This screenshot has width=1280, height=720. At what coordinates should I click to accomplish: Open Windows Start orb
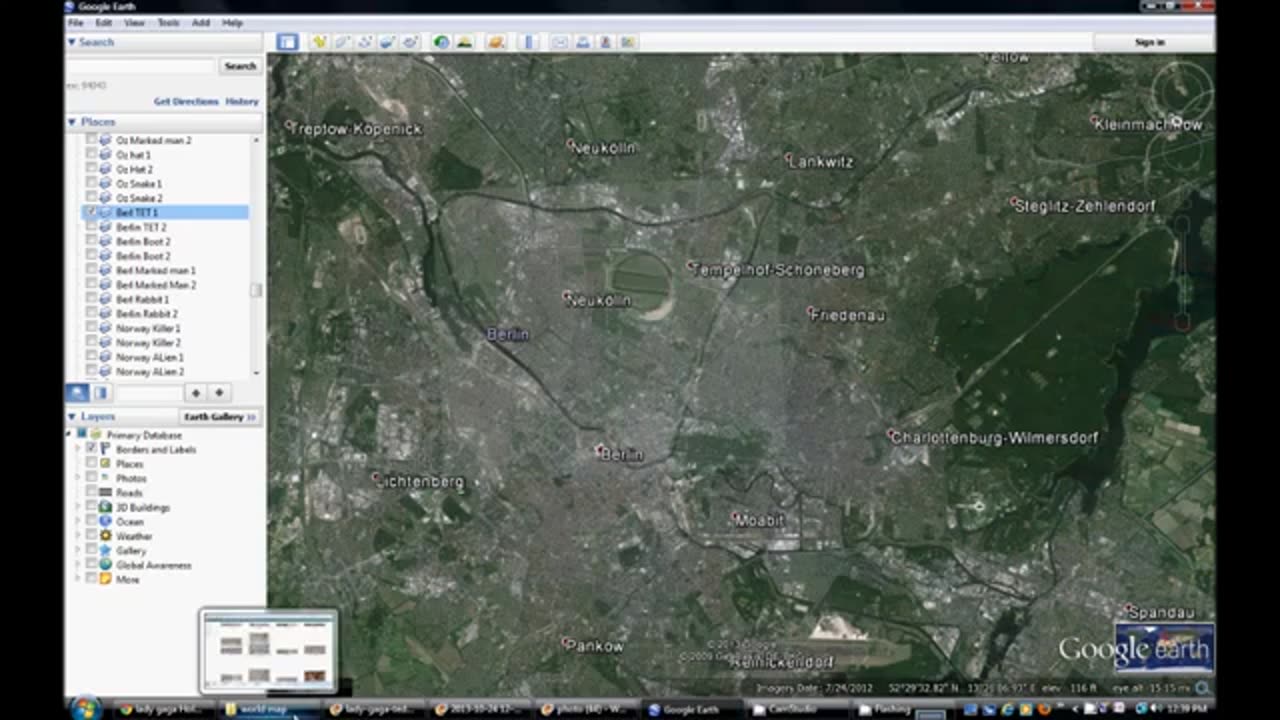86,709
